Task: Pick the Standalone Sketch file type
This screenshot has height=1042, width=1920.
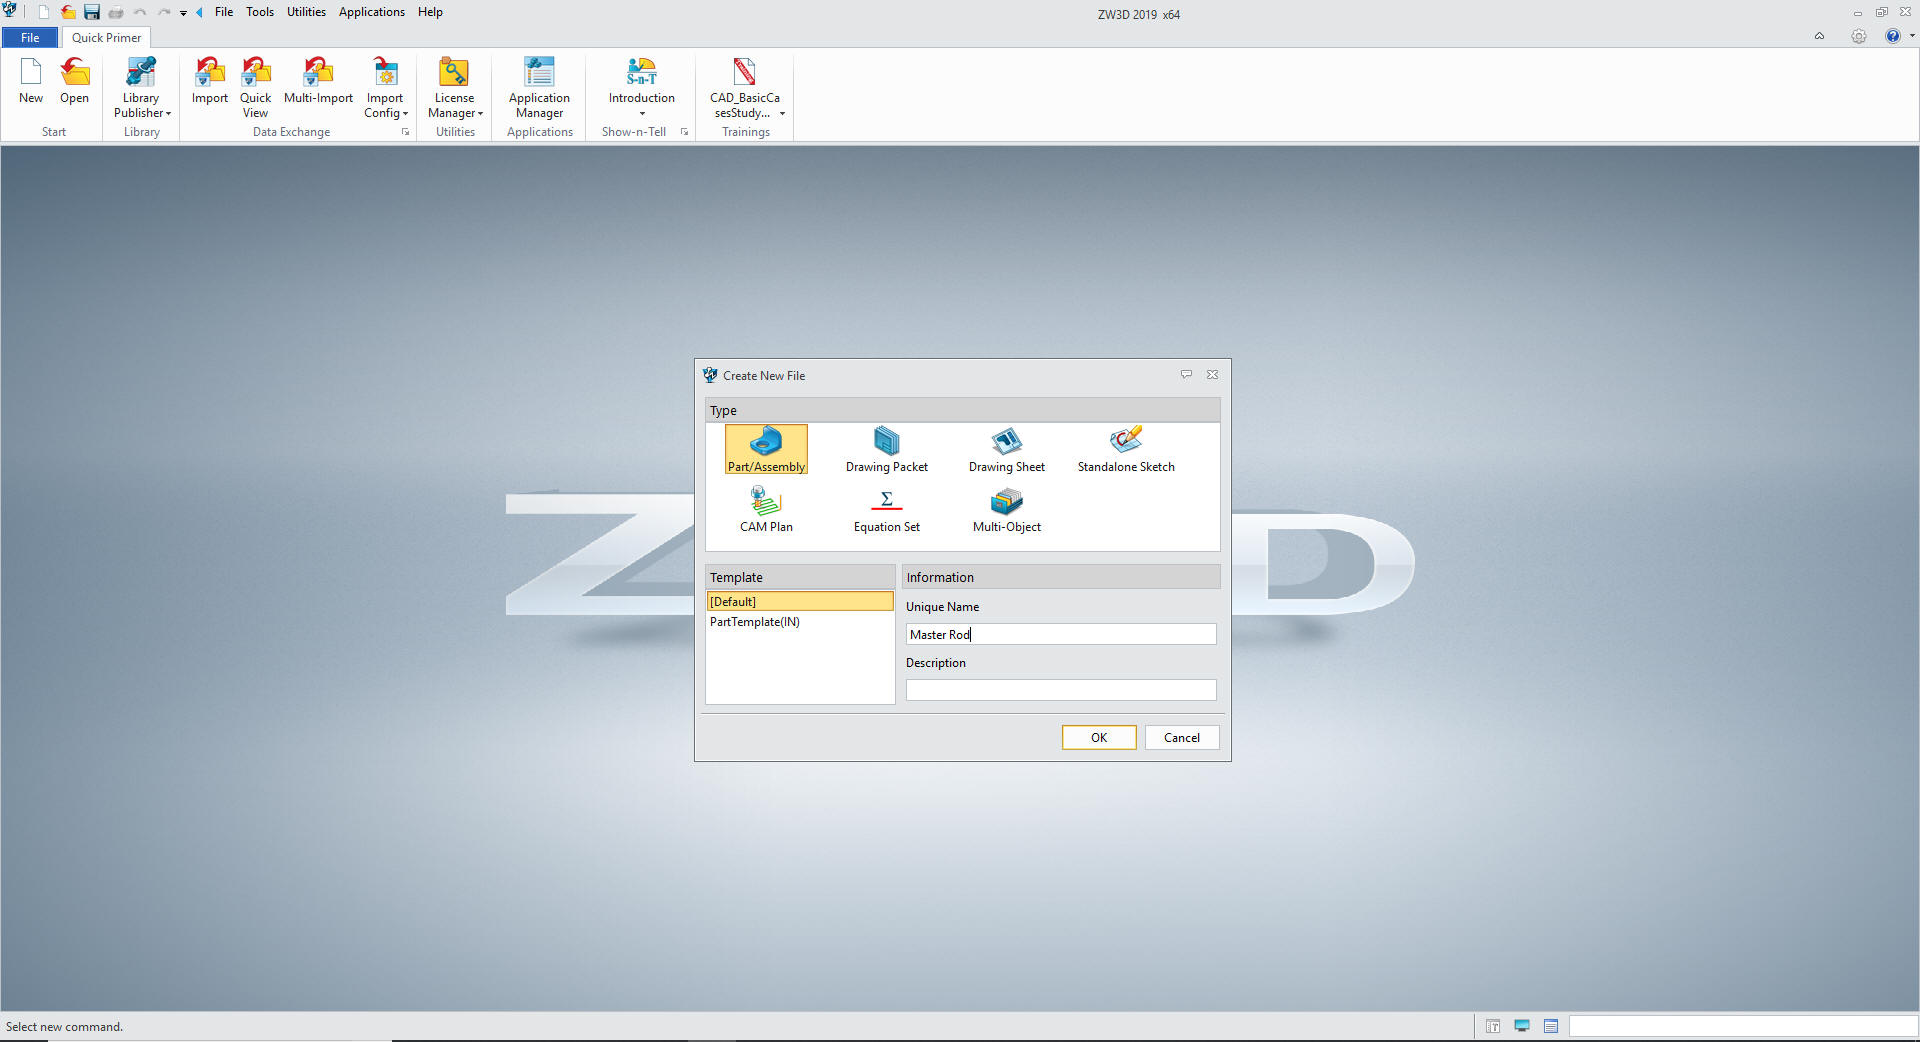Action: pyautogui.click(x=1125, y=449)
